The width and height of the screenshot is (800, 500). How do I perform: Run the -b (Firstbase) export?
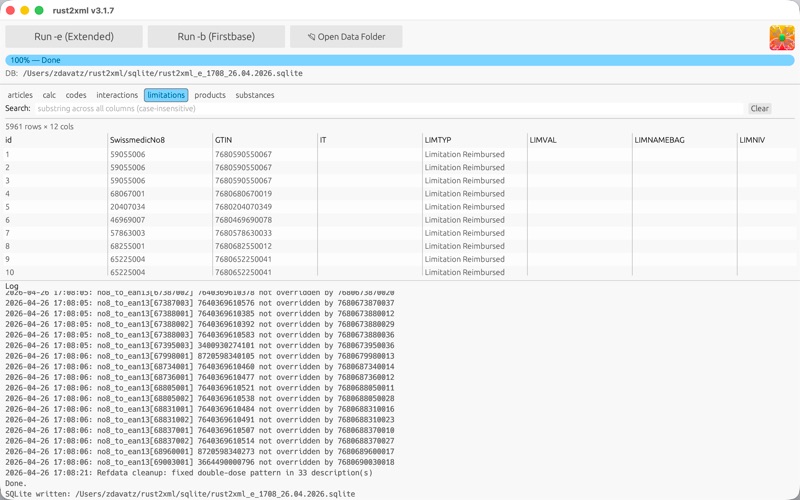tap(216, 37)
